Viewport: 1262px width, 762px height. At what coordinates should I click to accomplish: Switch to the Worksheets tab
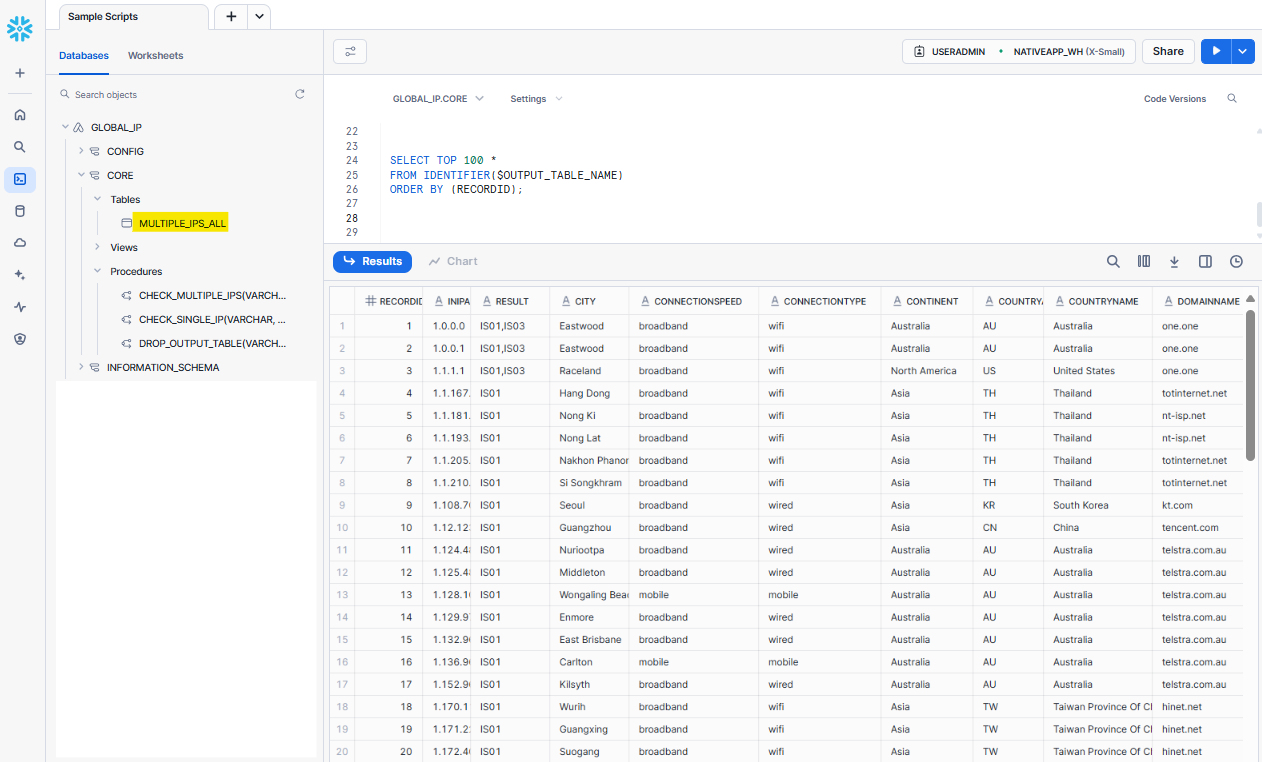pos(155,55)
